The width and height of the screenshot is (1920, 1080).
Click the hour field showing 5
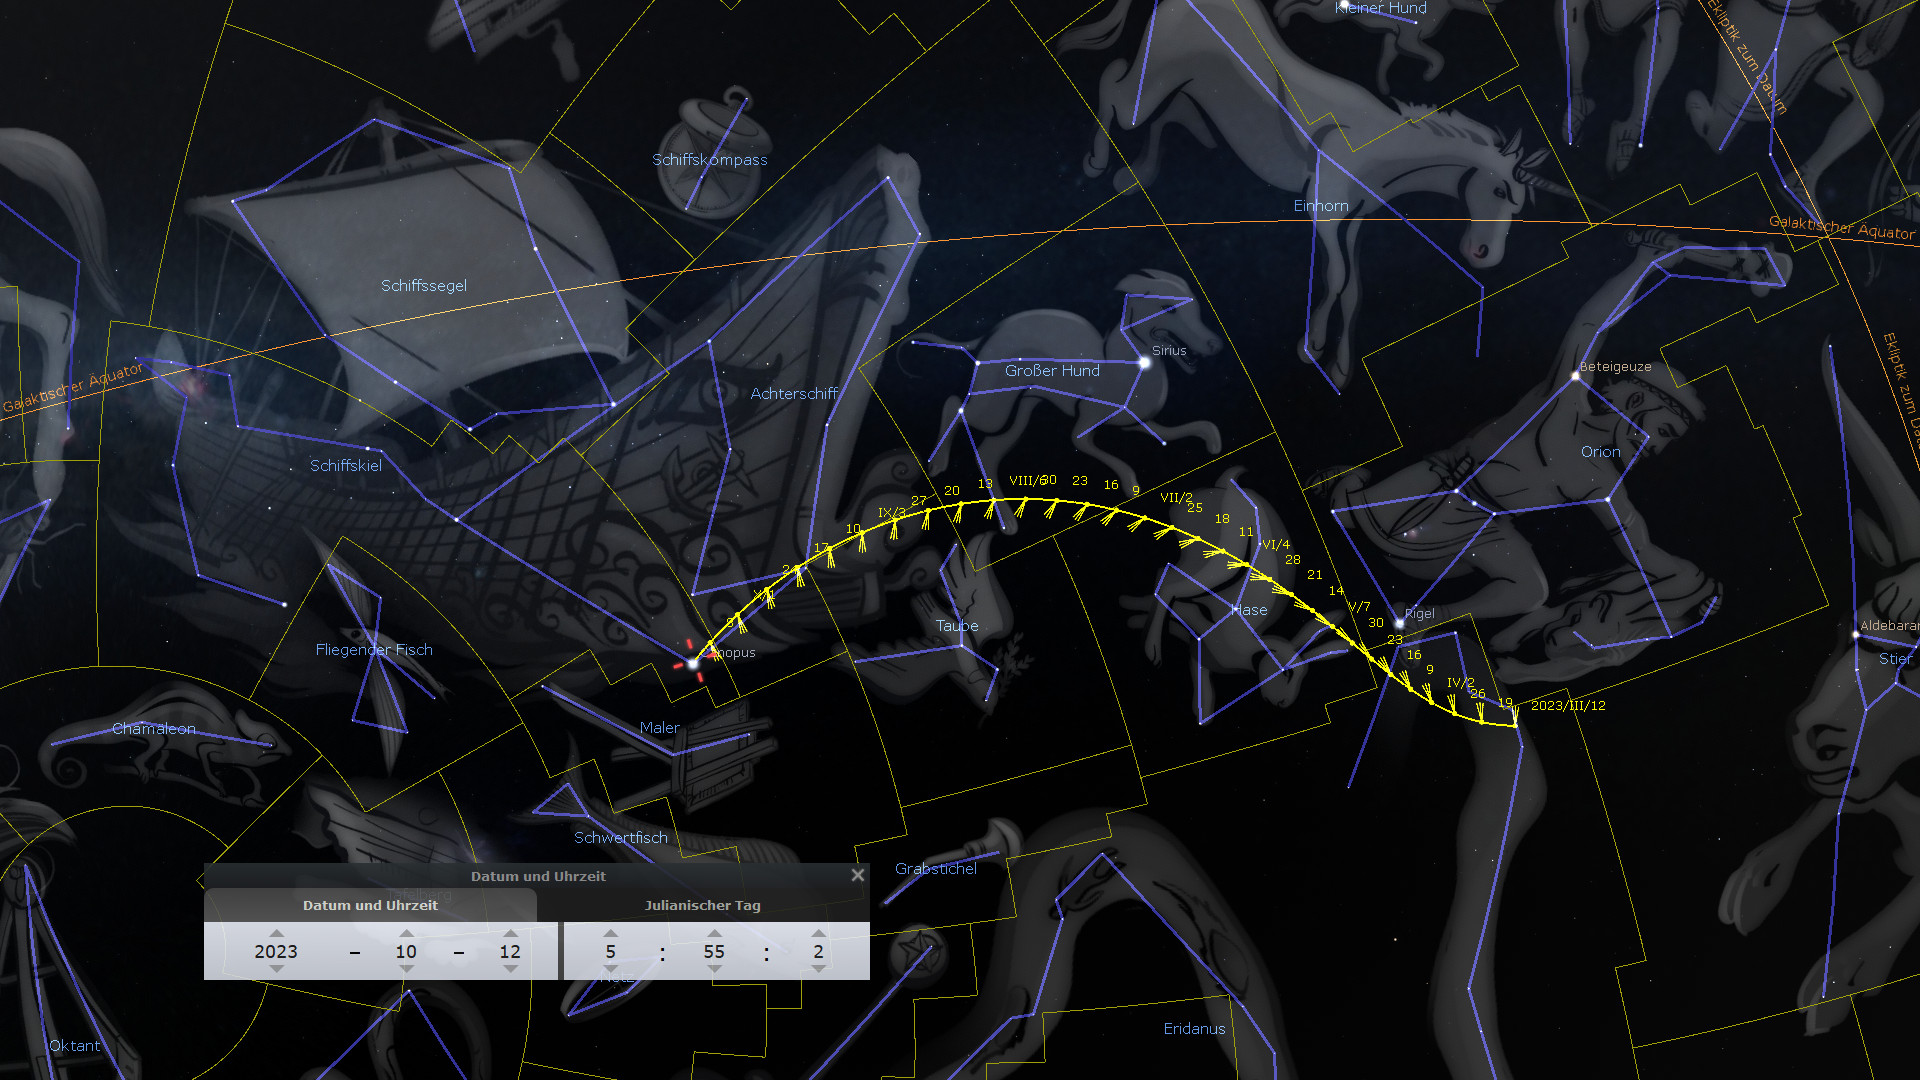pos(610,951)
